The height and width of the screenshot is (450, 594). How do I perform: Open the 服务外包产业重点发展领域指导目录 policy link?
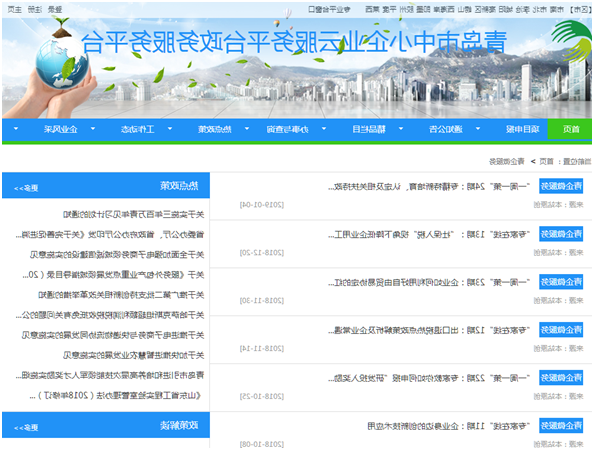click(x=114, y=275)
